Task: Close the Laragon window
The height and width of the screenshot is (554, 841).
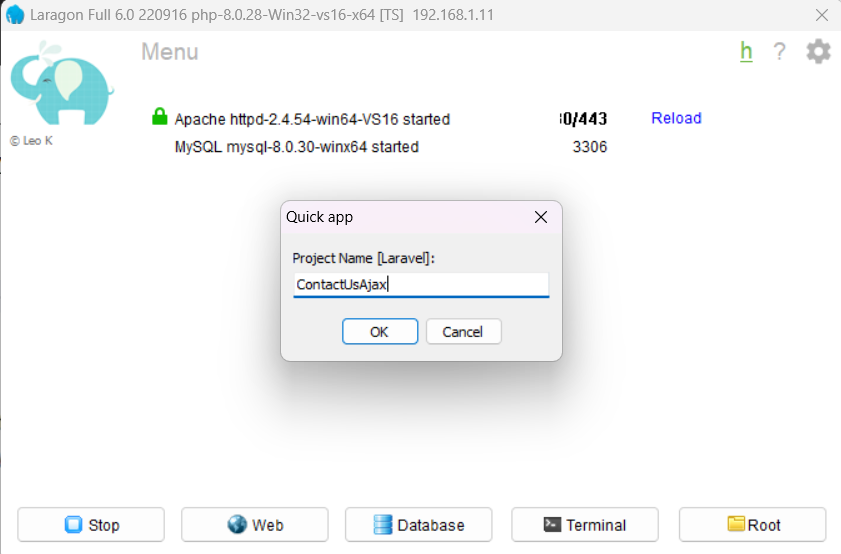Action: (822, 15)
